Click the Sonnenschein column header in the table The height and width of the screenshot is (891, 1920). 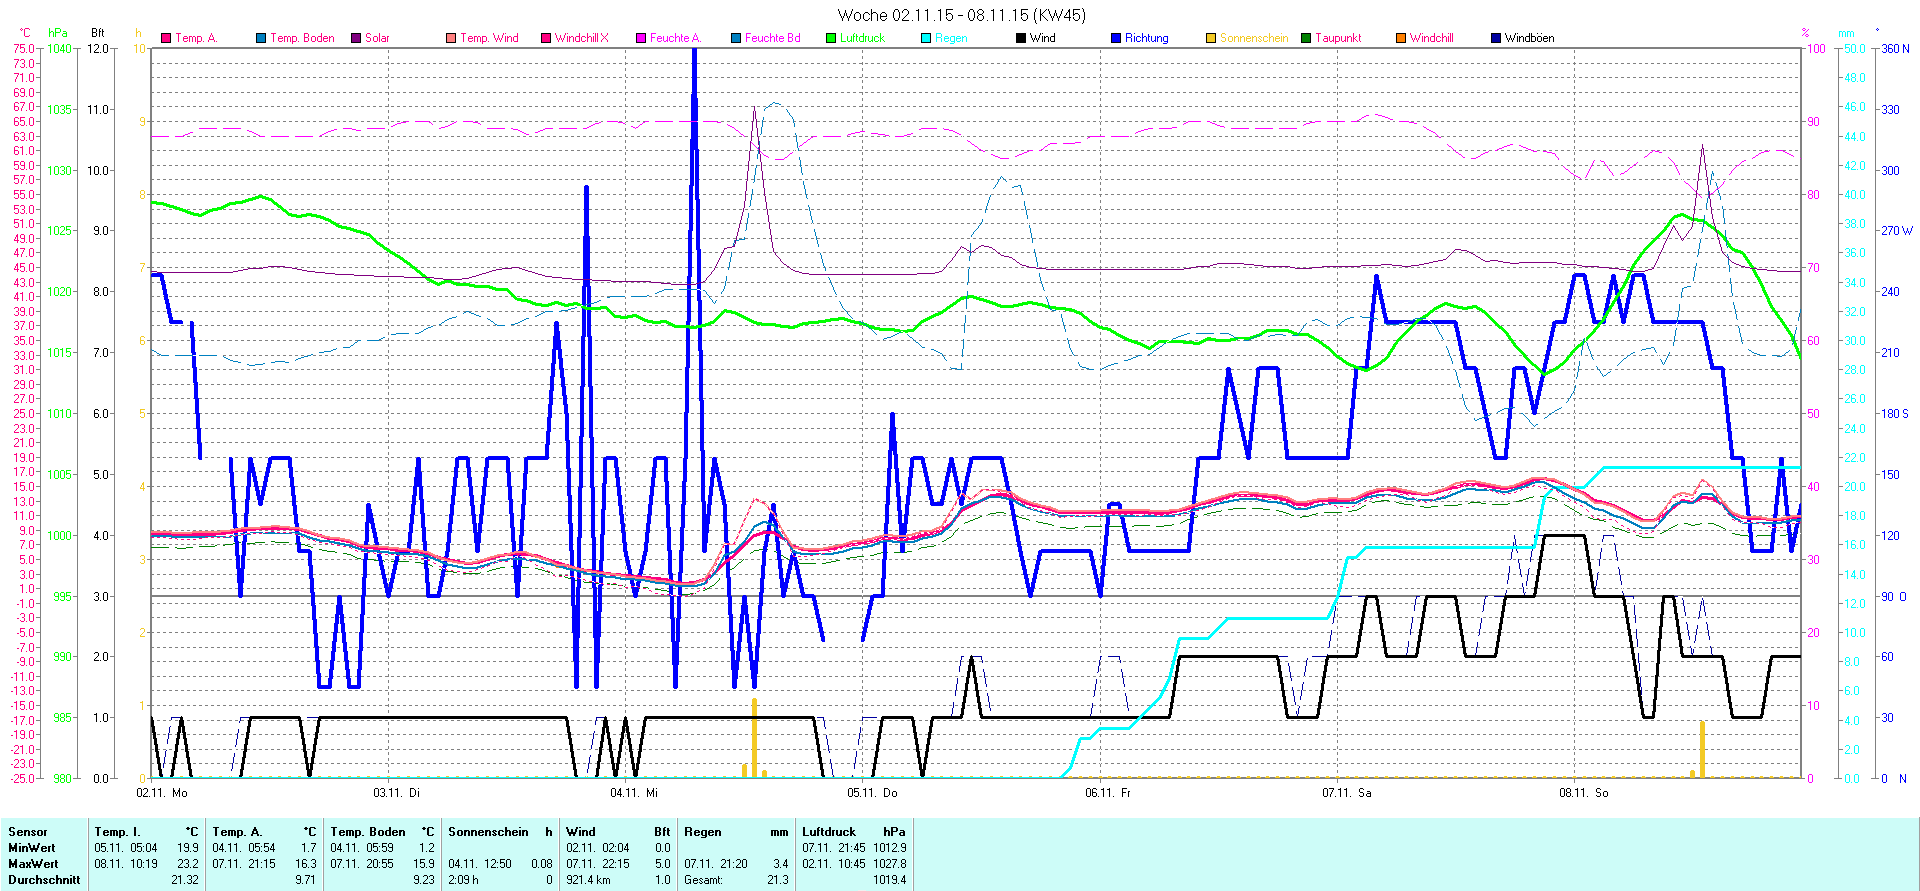coord(499,832)
